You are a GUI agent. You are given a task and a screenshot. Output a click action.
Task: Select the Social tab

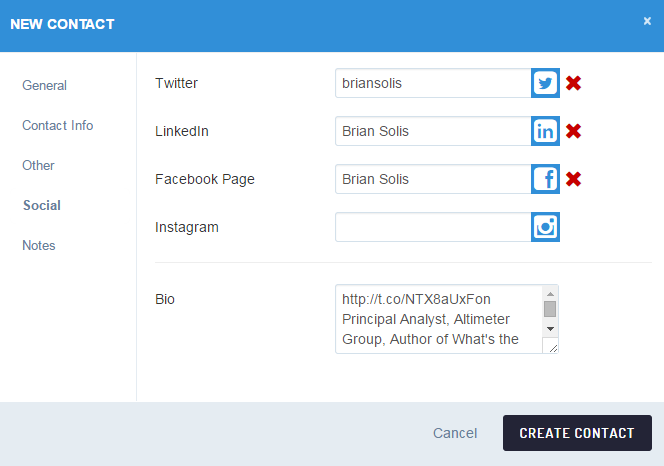42,205
